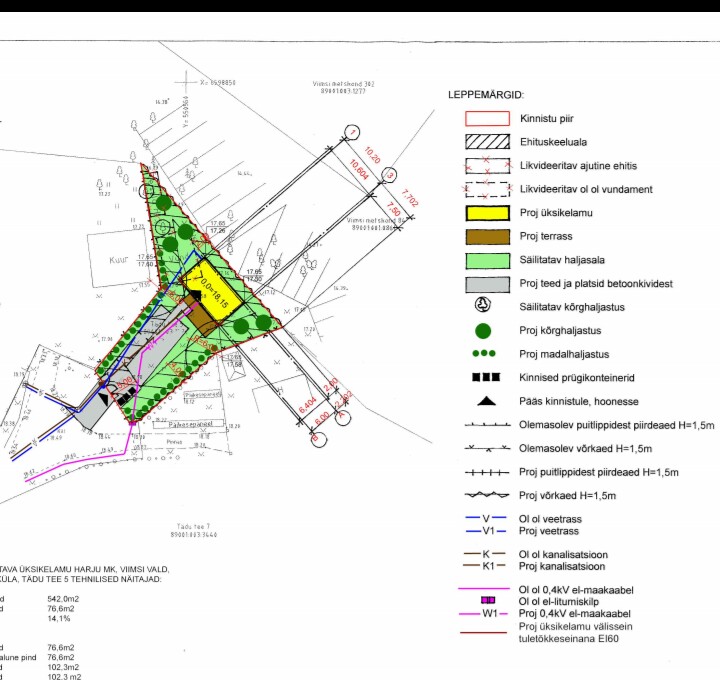Select the Kuur building label on the plan

coord(119,257)
